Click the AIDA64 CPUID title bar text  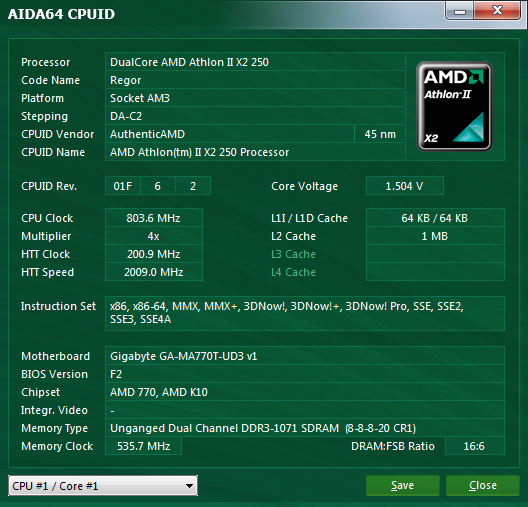(x=61, y=14)
